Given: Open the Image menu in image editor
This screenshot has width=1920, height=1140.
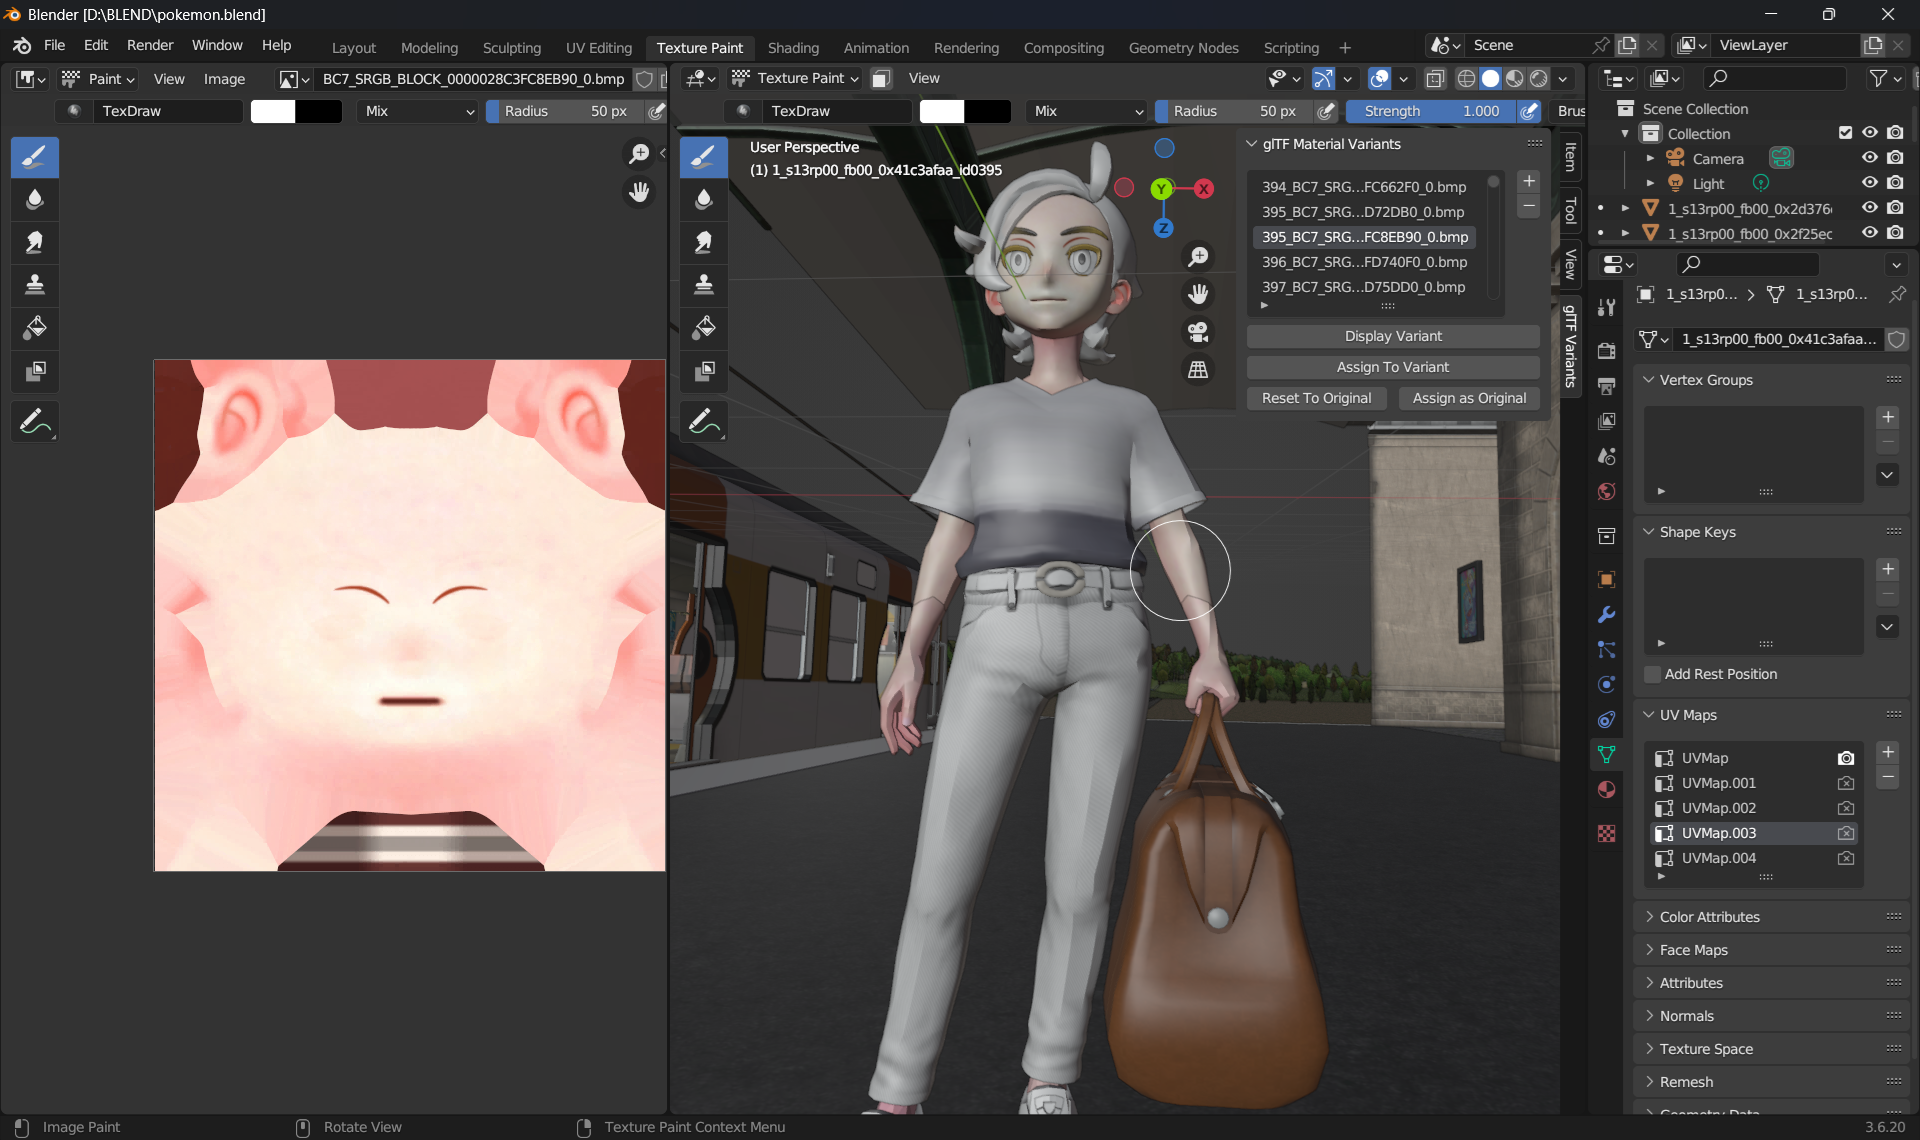Looking at the screenshot, I should pyautogui.click(x=224, y=79).
